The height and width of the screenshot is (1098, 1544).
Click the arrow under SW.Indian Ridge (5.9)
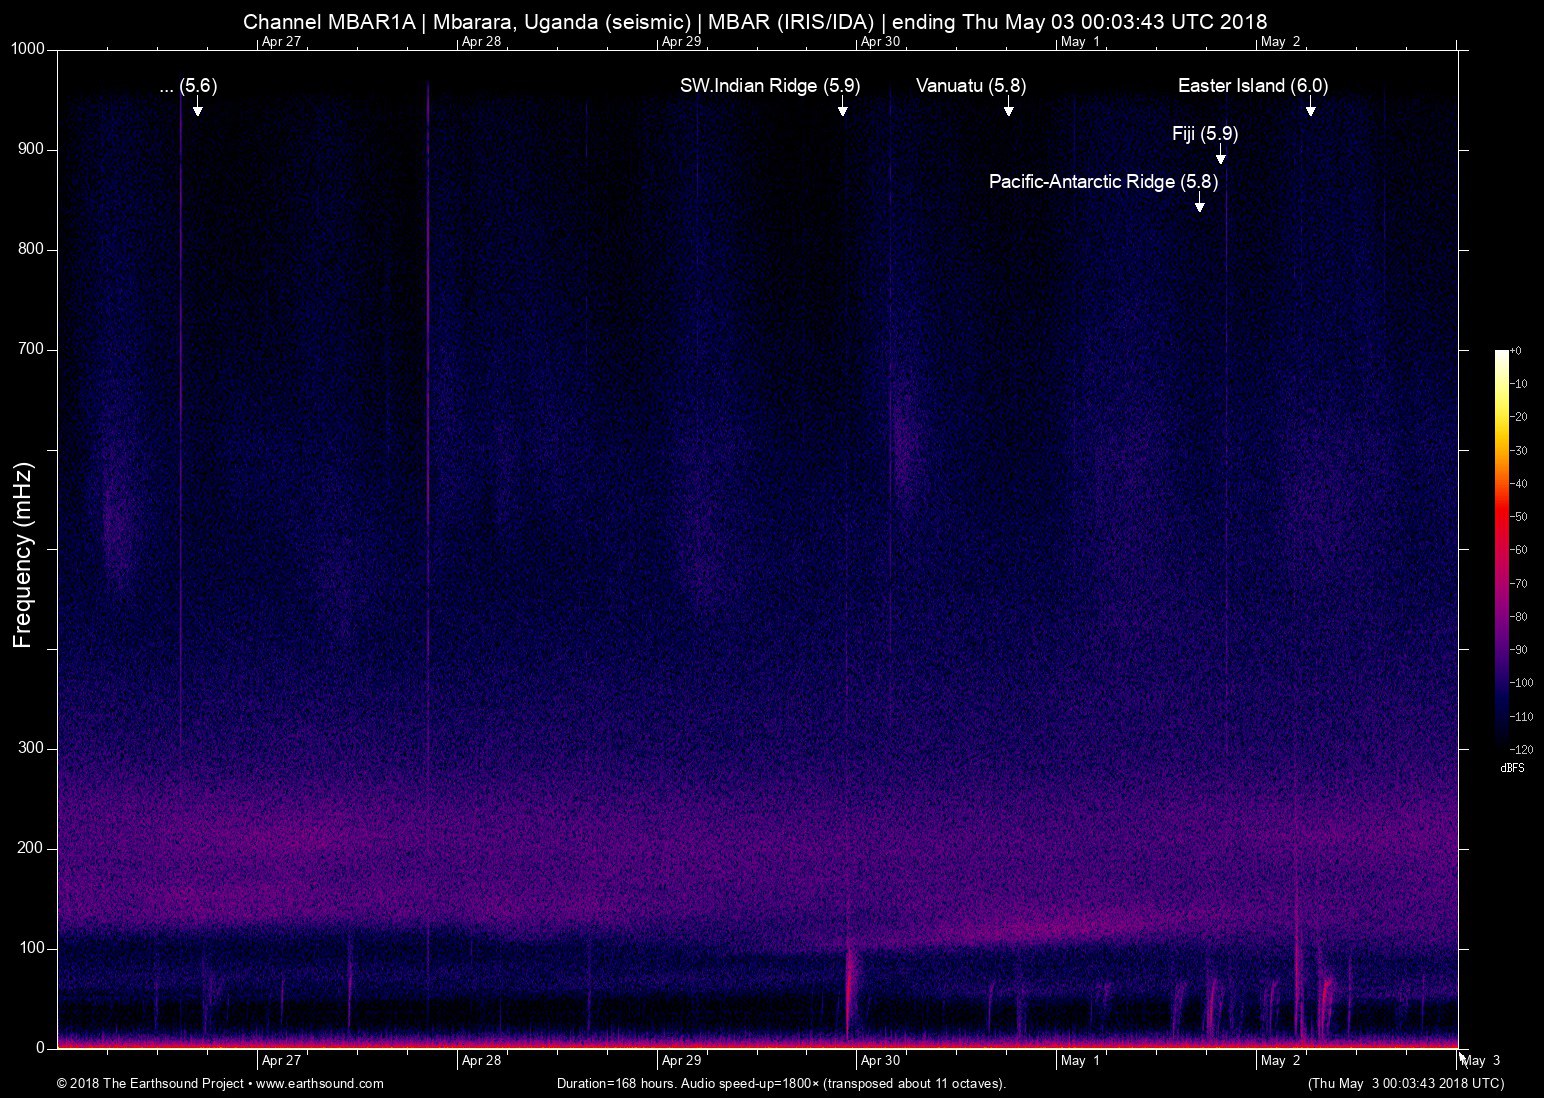coord(842,108)
